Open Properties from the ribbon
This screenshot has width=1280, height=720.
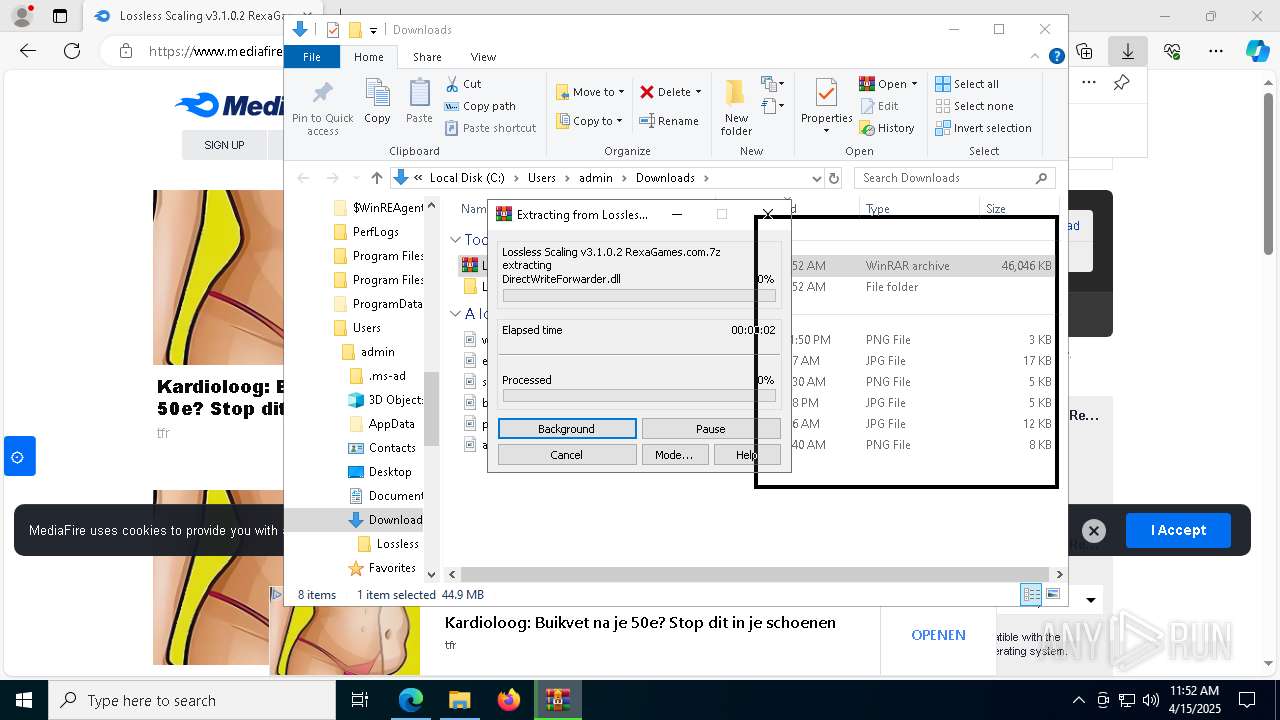(x=826, y=105)
